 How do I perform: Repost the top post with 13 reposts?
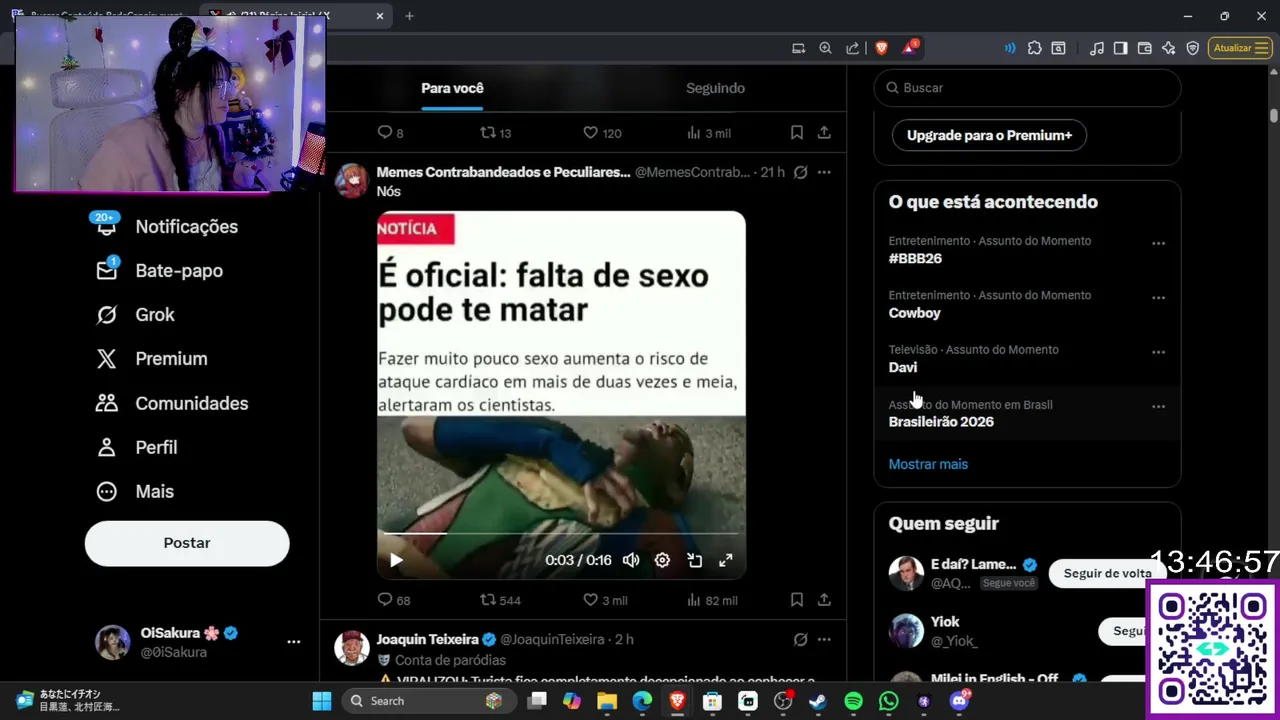pyautogui.click(x=496, y=133)
